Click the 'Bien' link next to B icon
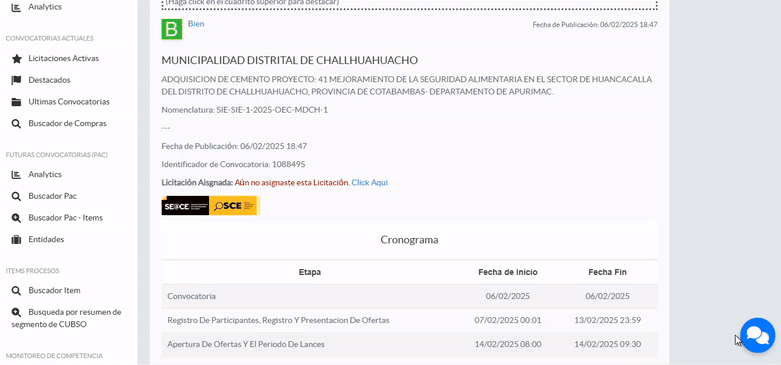Image resolution: width=781 pixels, height=365 pixels. click(196, 23)
